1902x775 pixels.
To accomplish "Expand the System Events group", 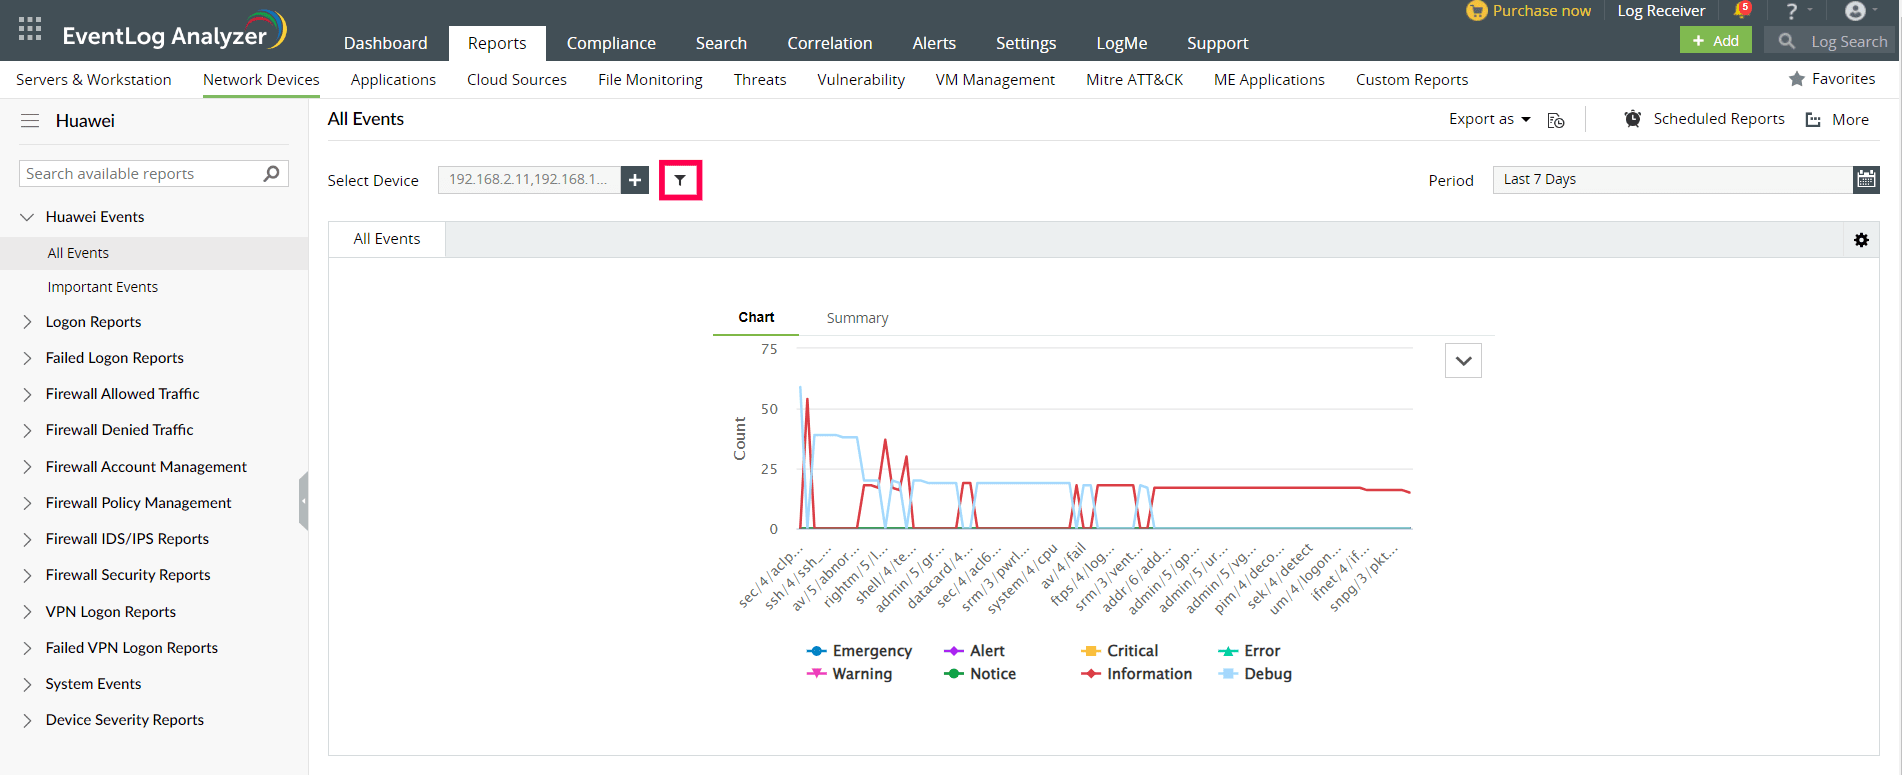I will click(27, 684).
